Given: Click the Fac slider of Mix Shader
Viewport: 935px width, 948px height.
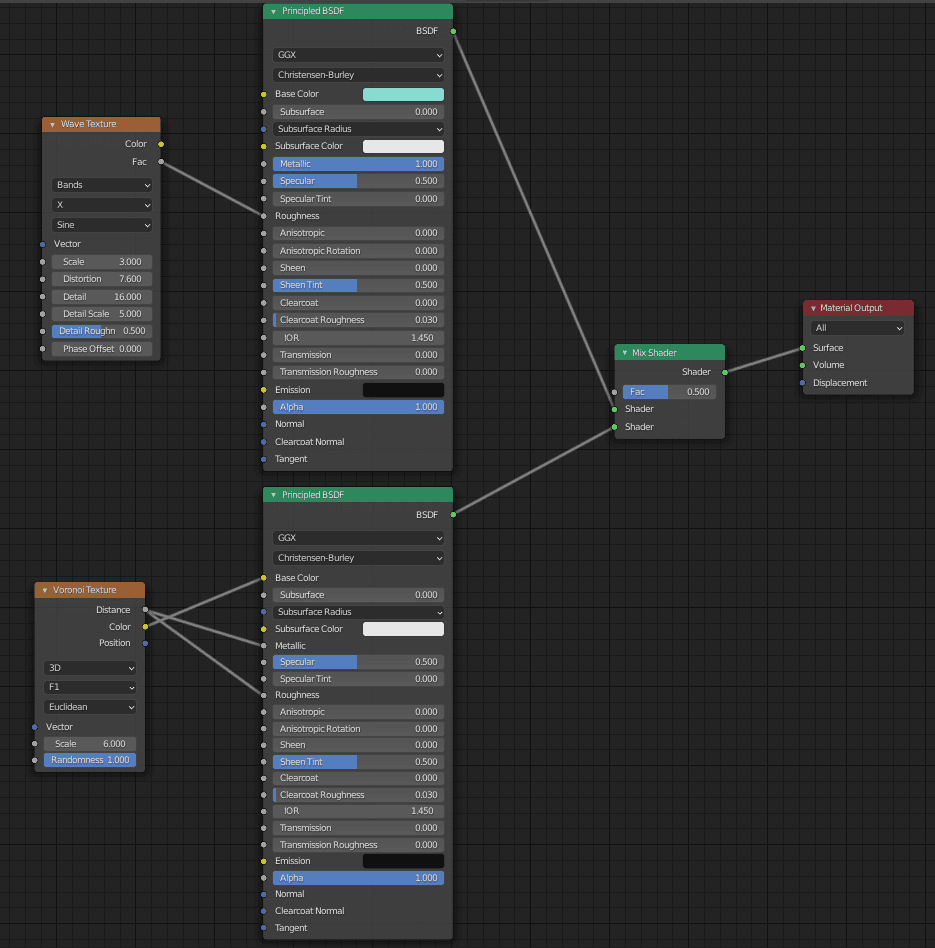Looking at the screenshot, I should click(x=670, y=391).
